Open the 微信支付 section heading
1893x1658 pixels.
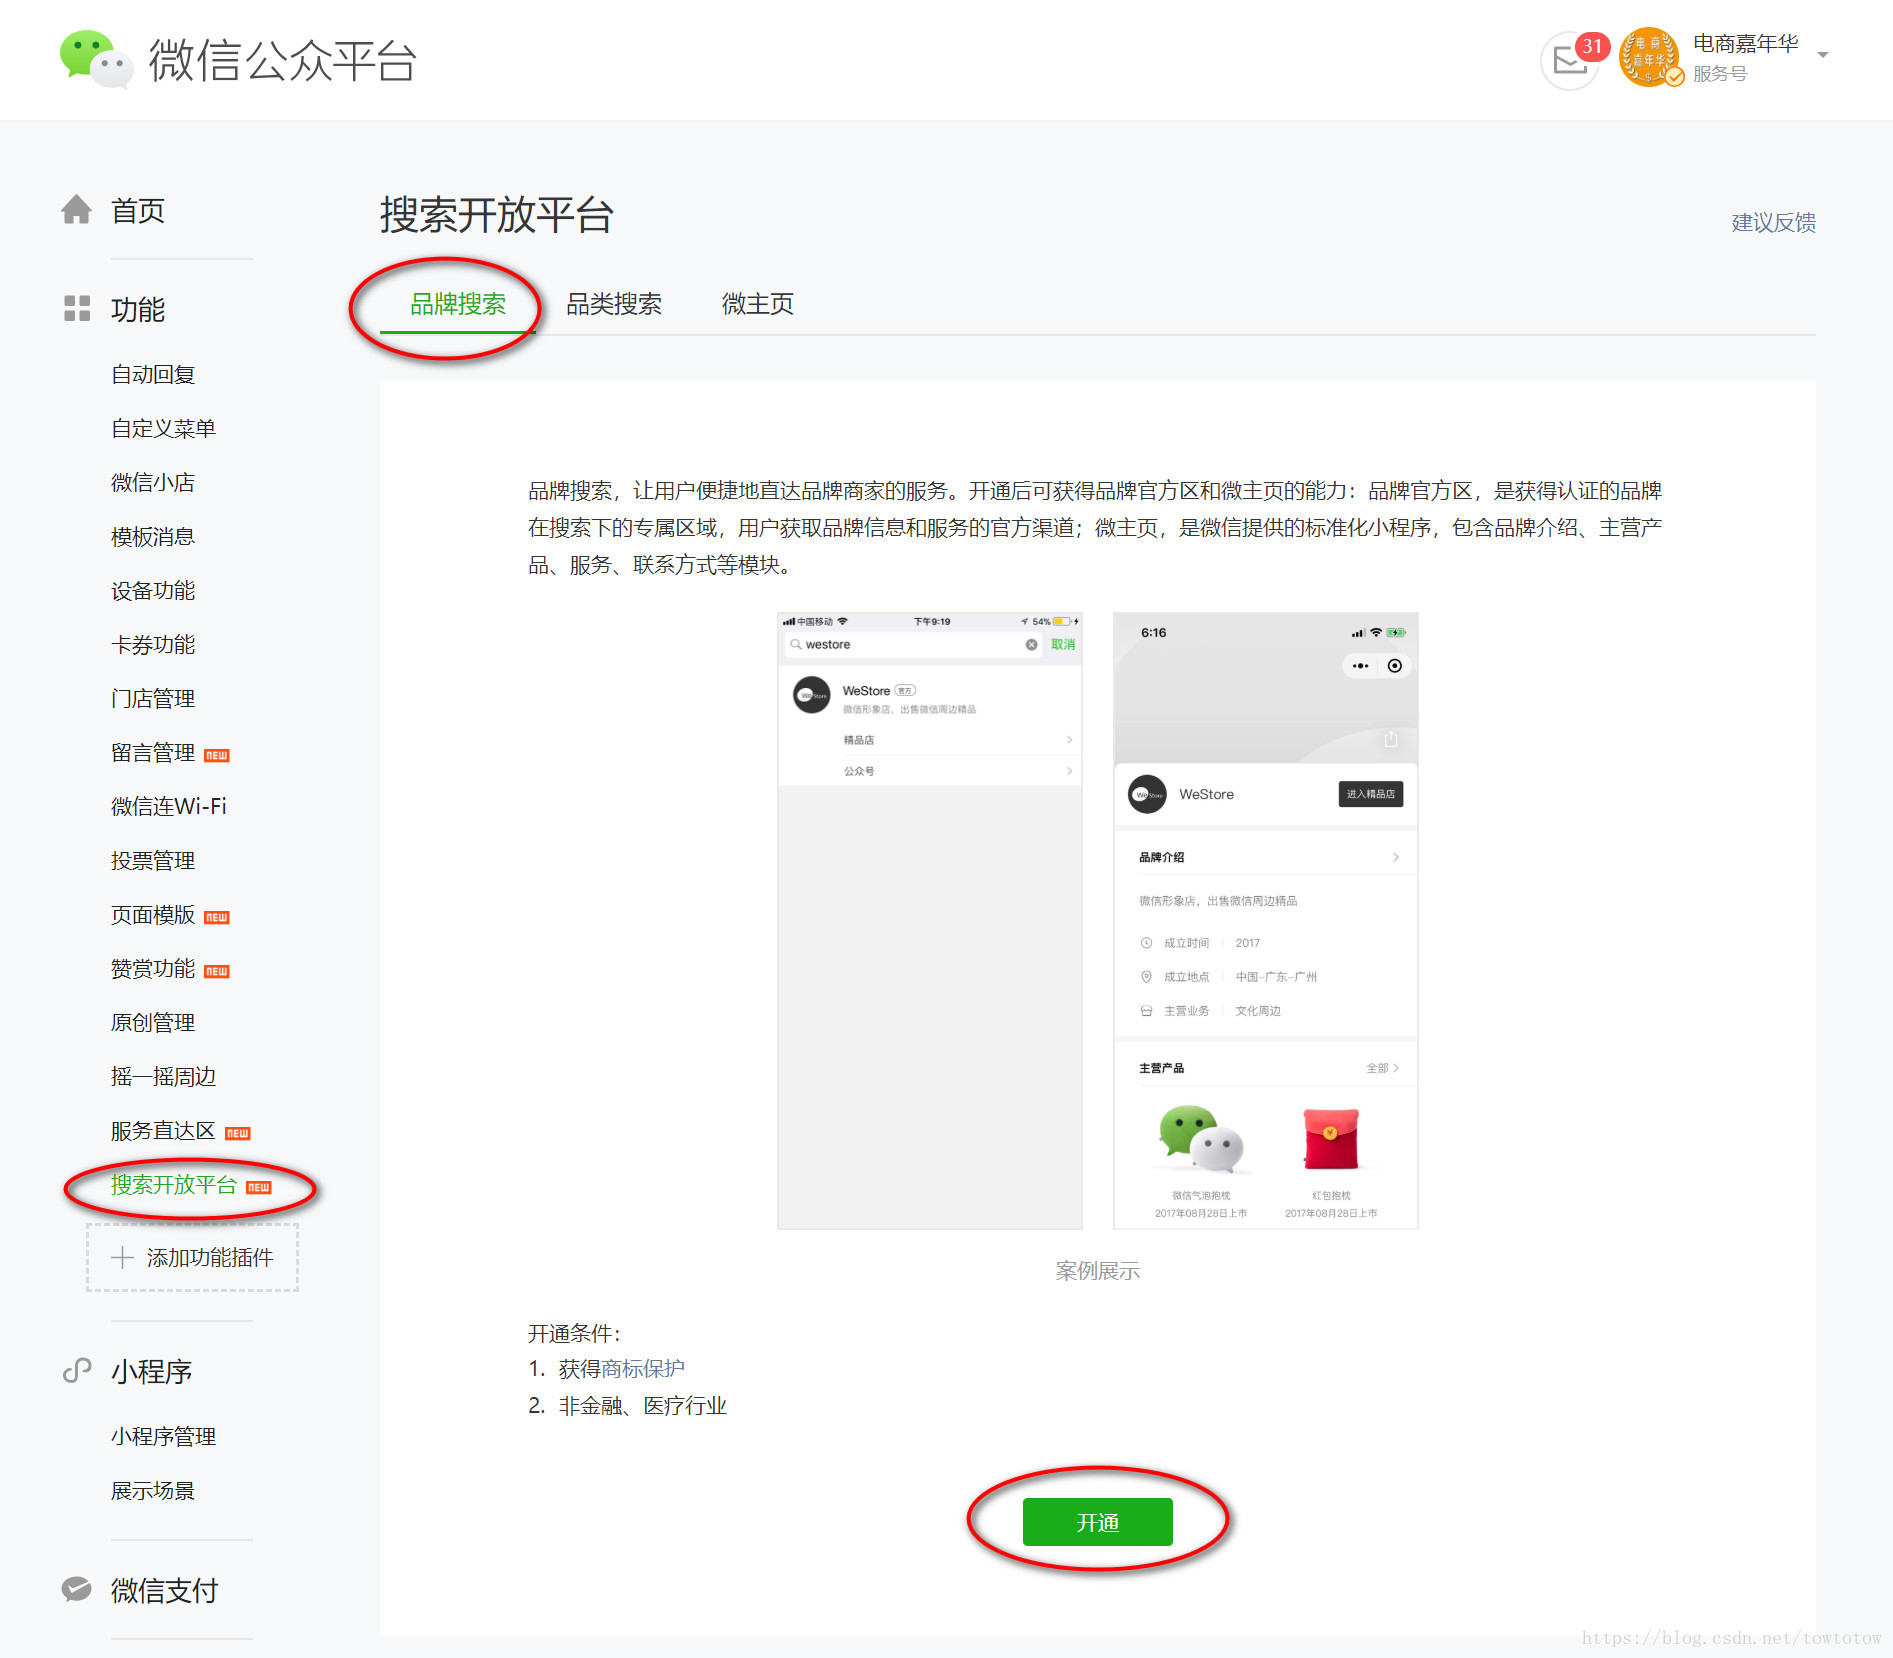pyautogui.click(x=164, y=1590)
